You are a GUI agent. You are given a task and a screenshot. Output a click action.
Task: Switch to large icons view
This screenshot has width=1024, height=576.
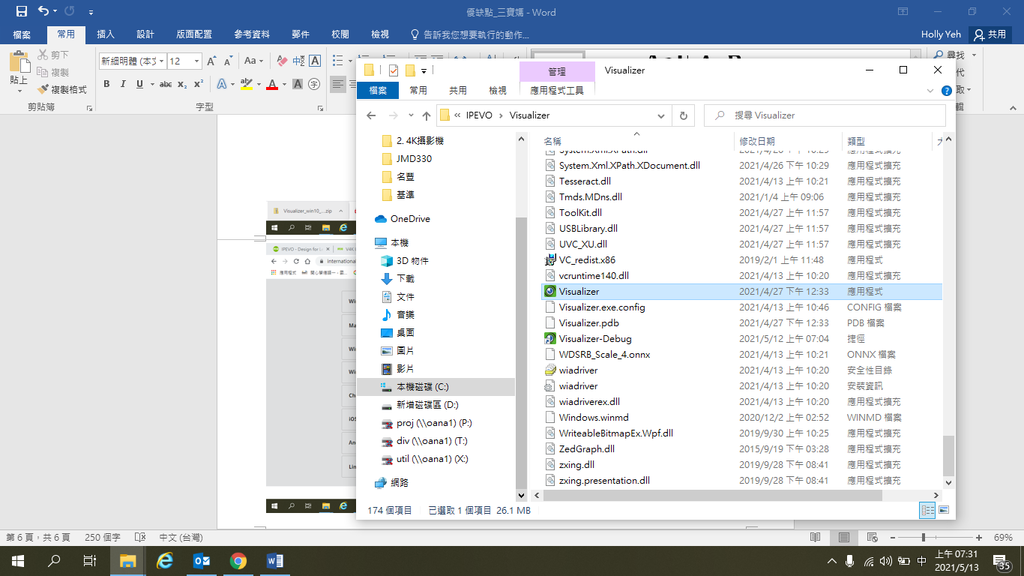point(944,511)
